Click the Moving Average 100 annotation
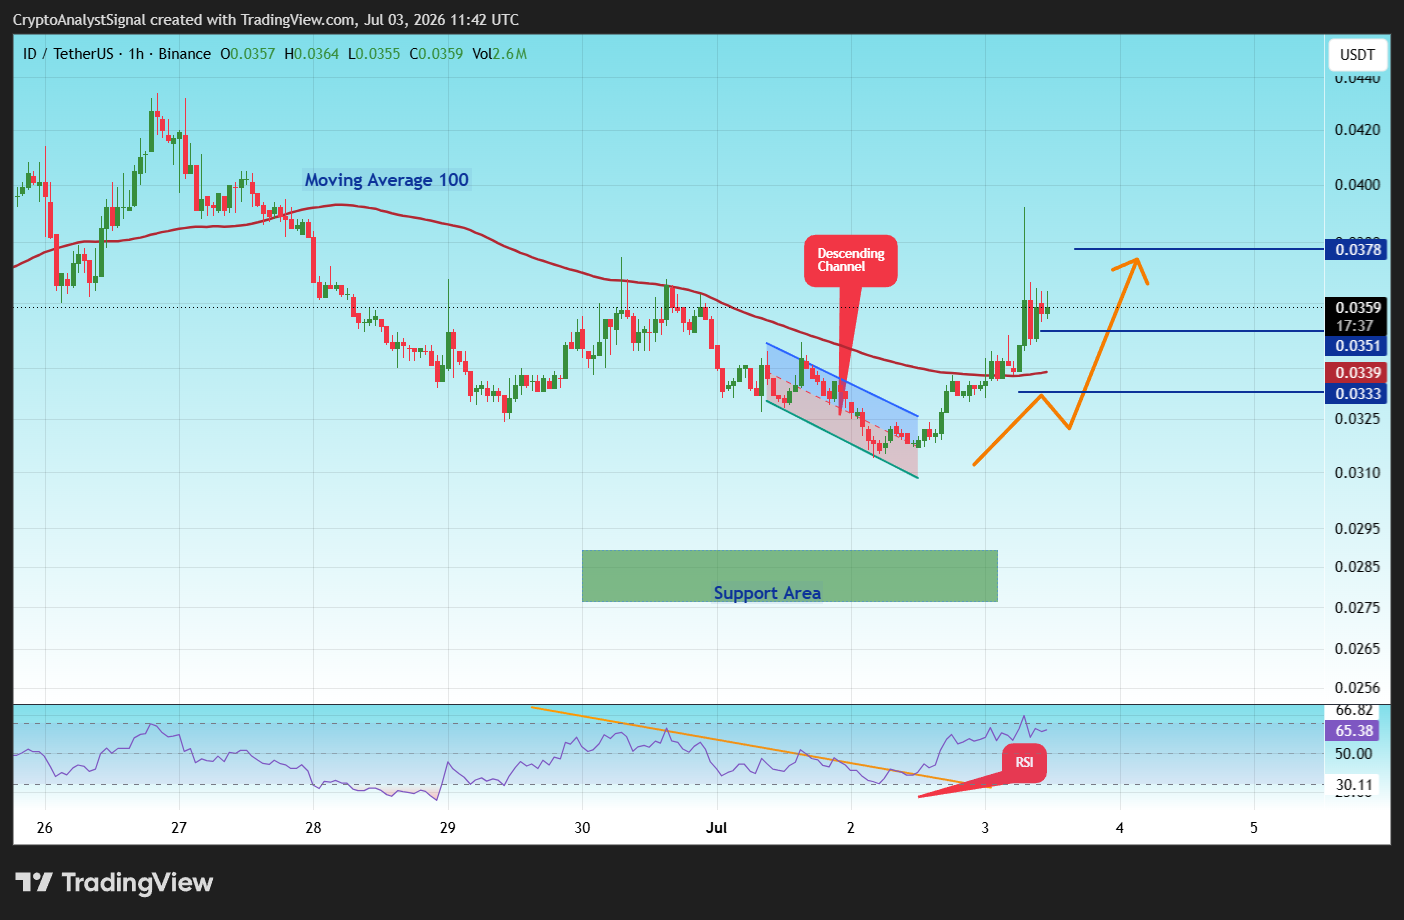The image size is (1404, 920). [387, 180]
